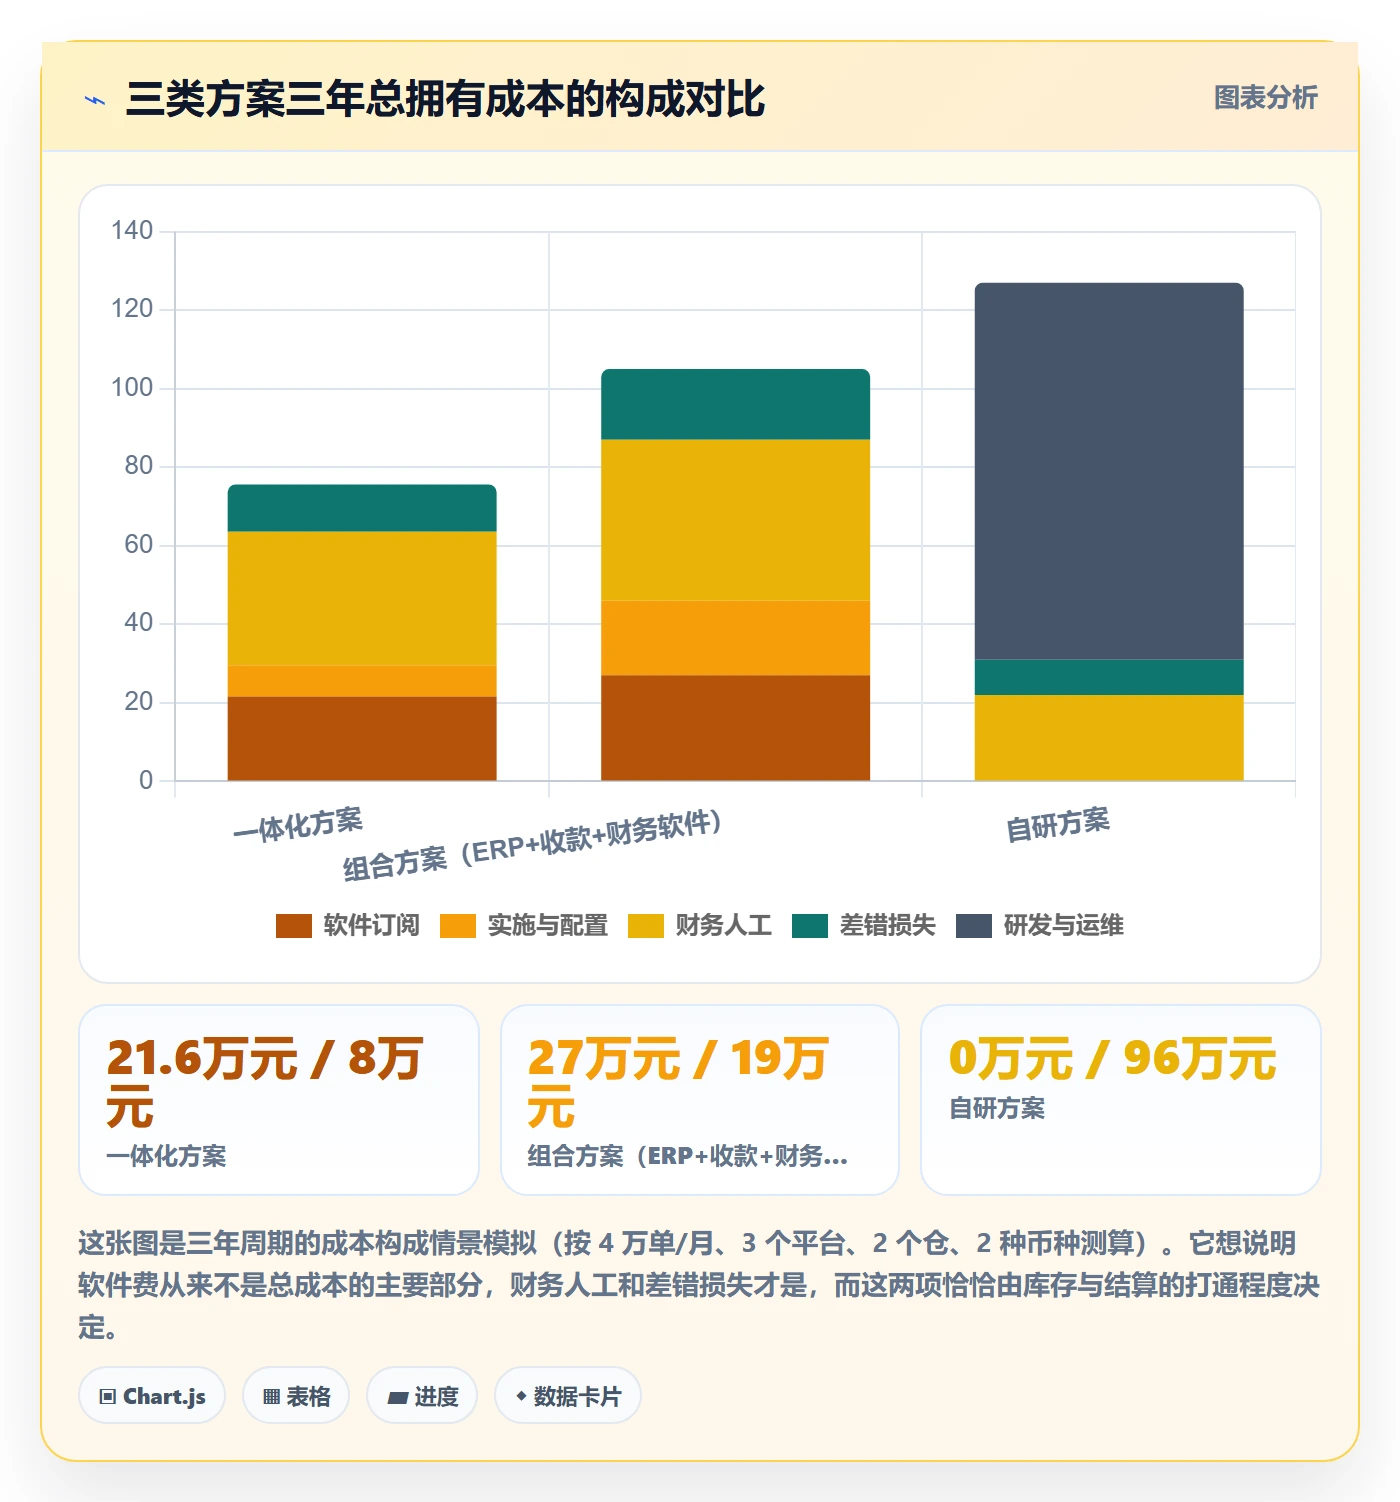Click the 自研方案 axis label under chart

tap(1058, 825)
